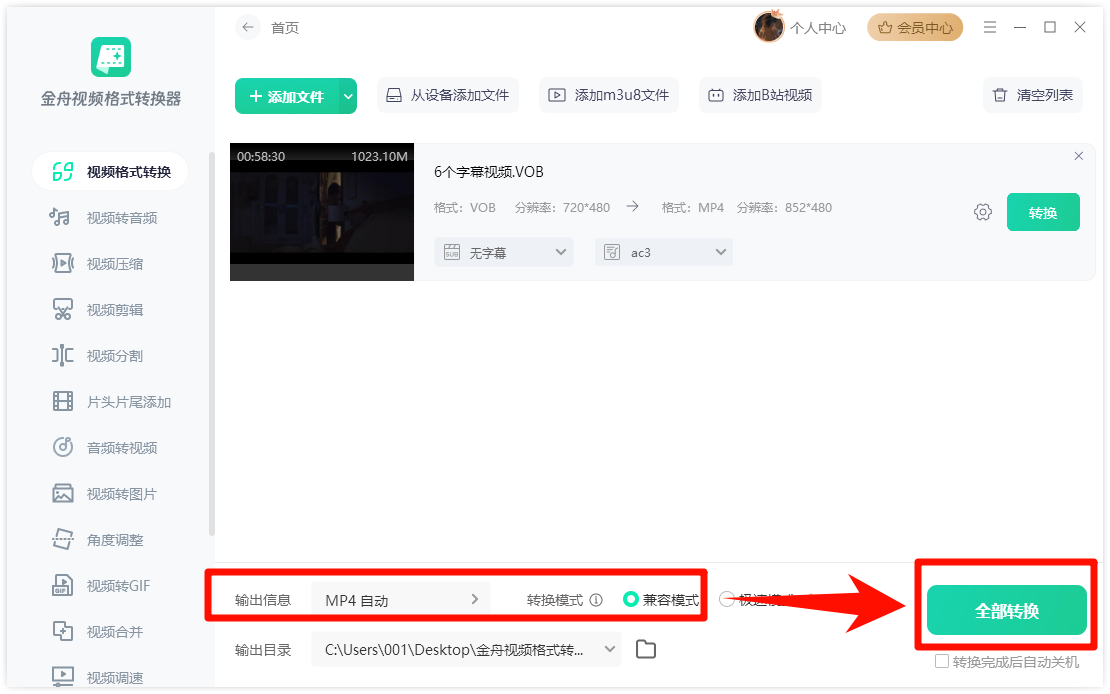Click the 音频转视频 disc icon
Viewport: 1110px width, 694px height.
(x=63, y=447)
